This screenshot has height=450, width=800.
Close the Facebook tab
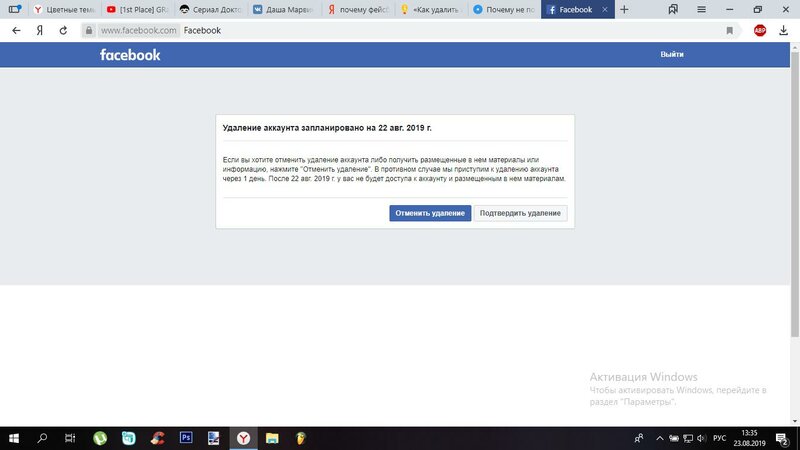(605, 9)
